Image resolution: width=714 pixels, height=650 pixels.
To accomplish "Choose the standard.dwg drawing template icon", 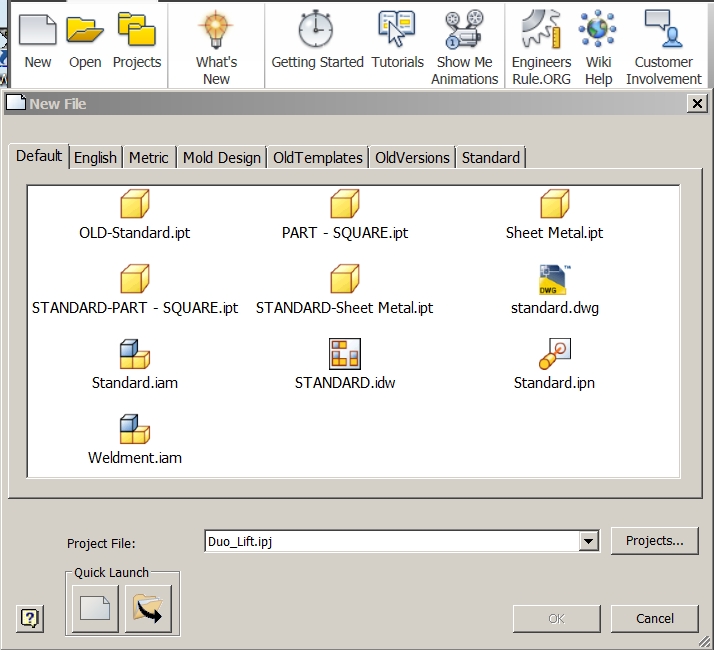I will pos(555,280).
